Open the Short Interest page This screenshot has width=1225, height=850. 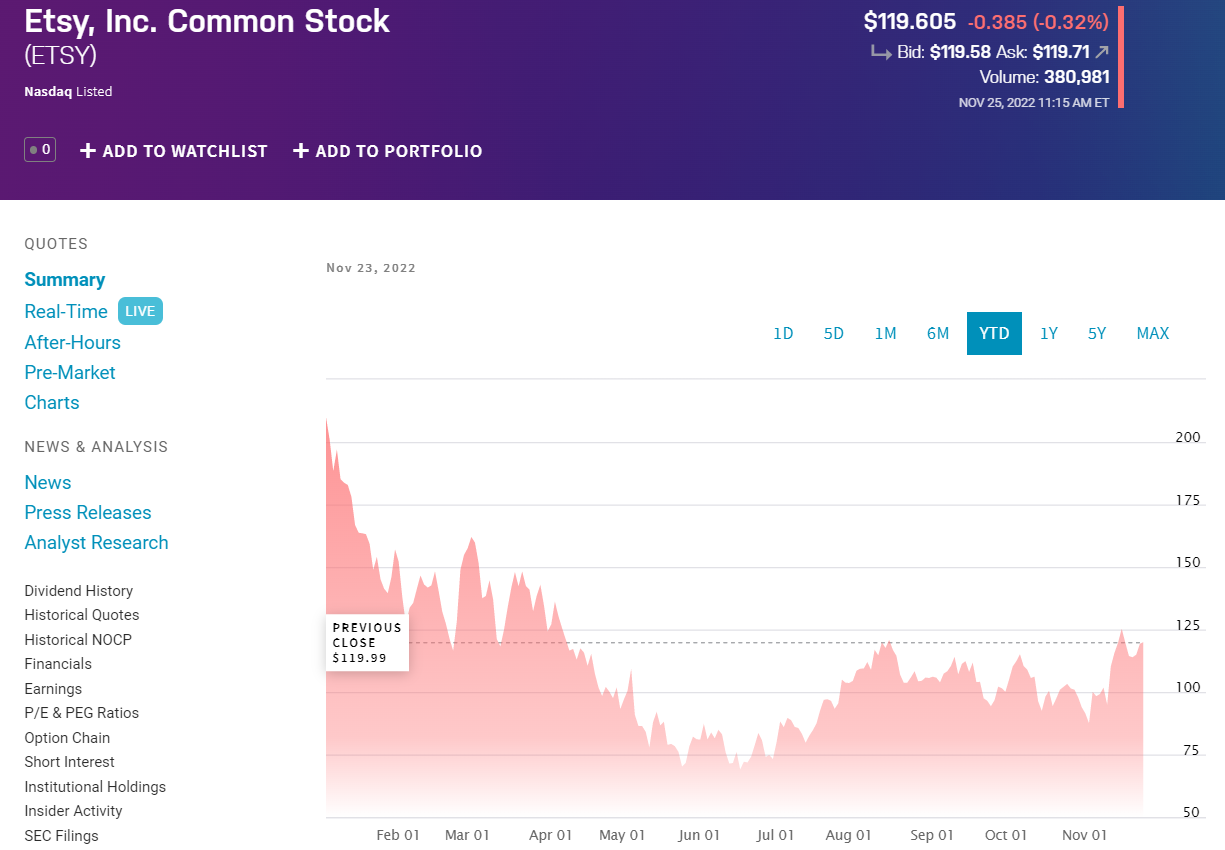point(69,762)
